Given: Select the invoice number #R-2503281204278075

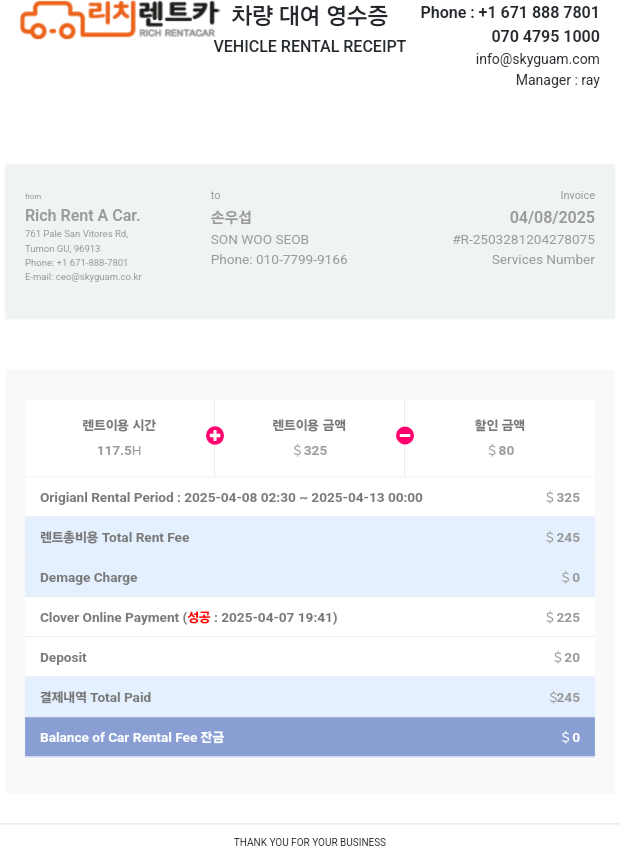Looking at the screenshot, I should 523,240.
